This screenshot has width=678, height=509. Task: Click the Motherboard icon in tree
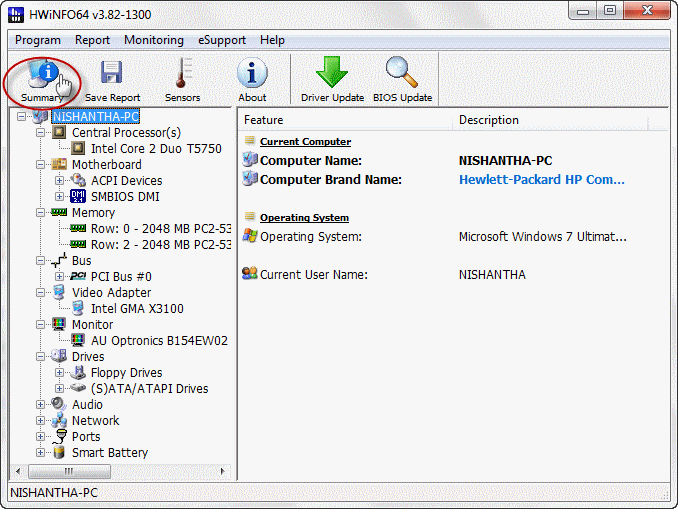pos(59,164)
